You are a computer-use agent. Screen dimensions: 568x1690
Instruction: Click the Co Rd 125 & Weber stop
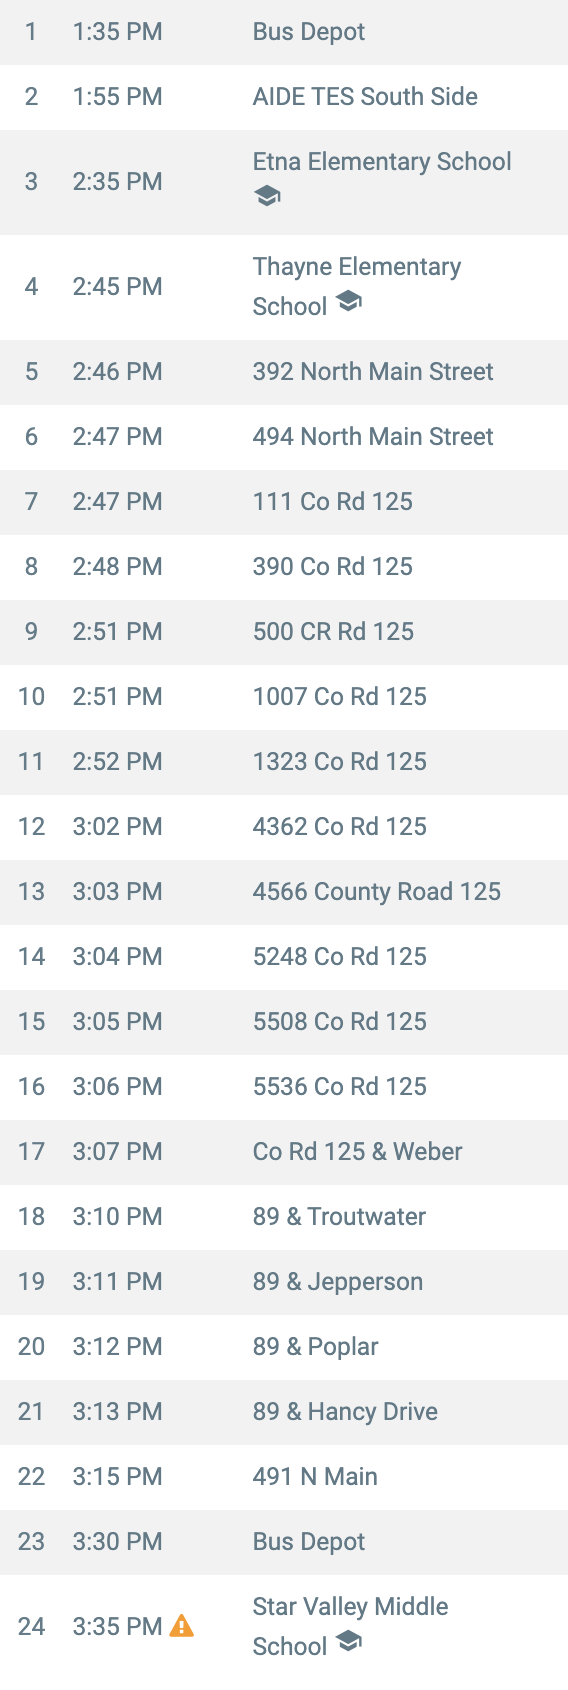pyautogui.click(x=284, y=1152)
